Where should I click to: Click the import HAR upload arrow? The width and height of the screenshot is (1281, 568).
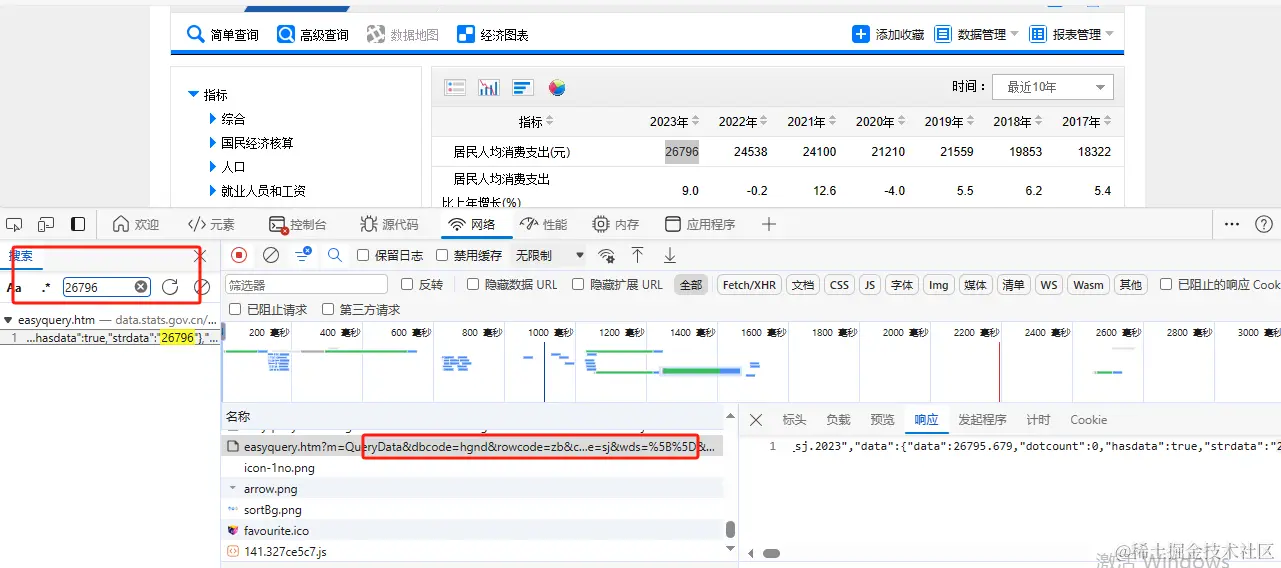637,255
